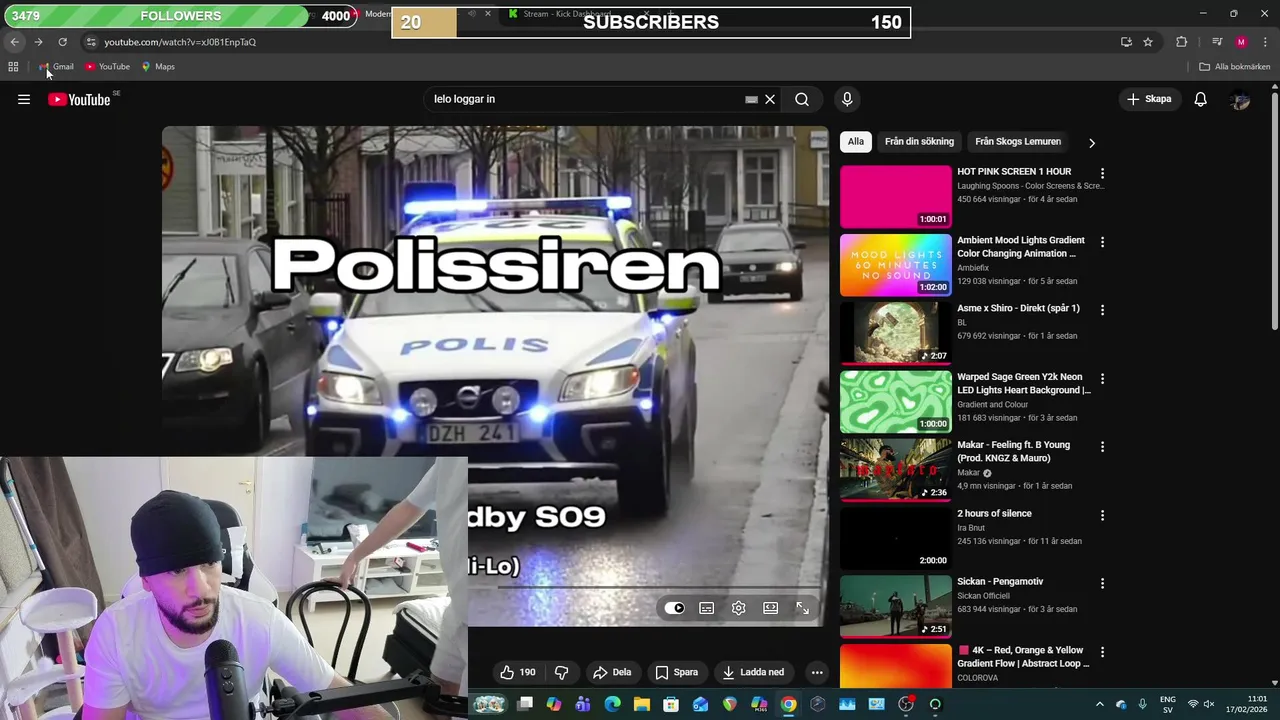The height and width of the screenshot is (720, 1280).
Task: Share the video using Dela
Action: point(612,672)
